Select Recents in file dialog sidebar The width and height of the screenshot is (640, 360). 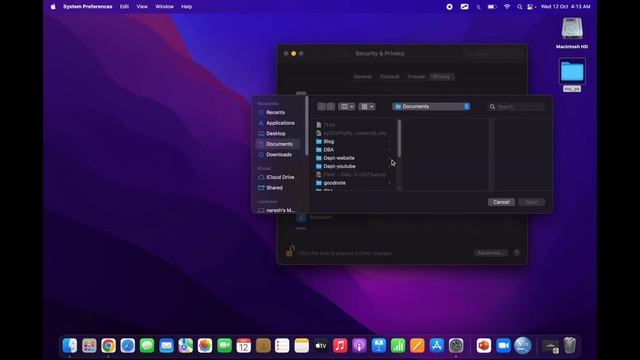click(278, 112)
